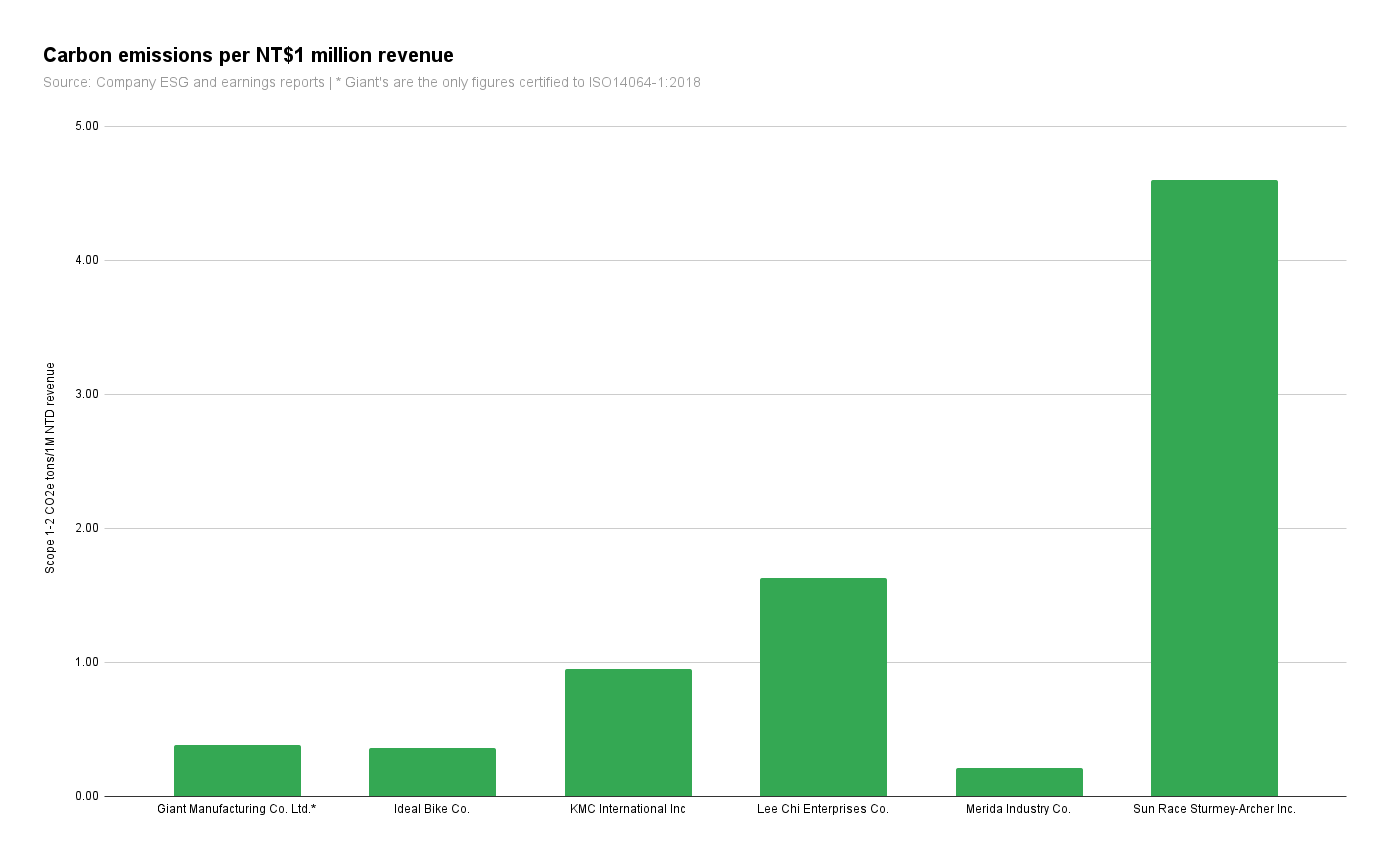Click the chart title 'Carbon emissions per NT$1 million revenue'
1389x859 pixels.
pyautogui.click(x=248, y=56)
